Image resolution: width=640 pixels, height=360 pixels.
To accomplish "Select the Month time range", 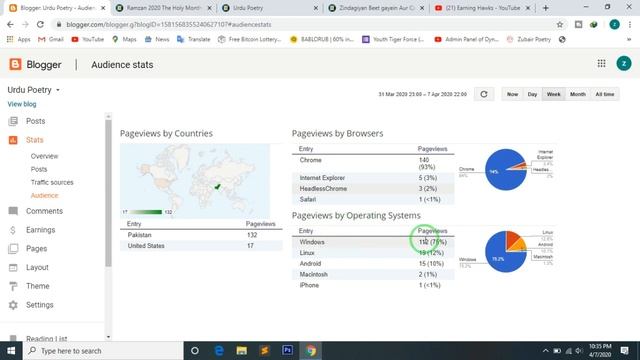I will [578, 94].
